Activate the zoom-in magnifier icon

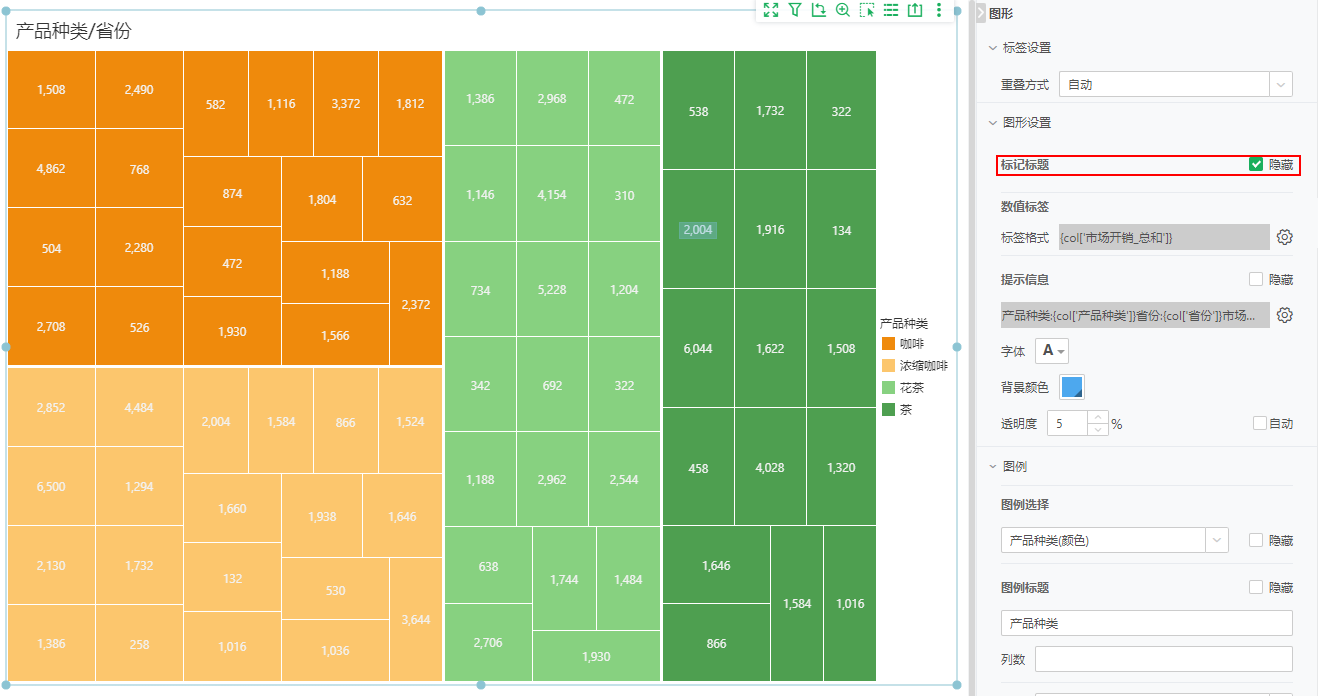coord(843,11)
